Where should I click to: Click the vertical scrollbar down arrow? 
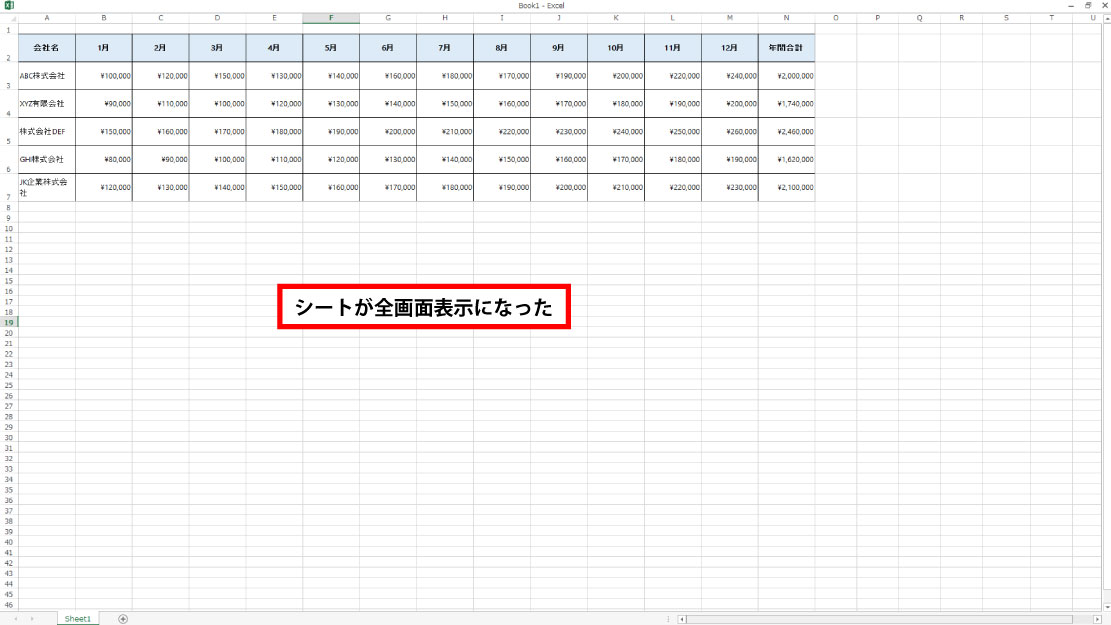coord(1107,607)
